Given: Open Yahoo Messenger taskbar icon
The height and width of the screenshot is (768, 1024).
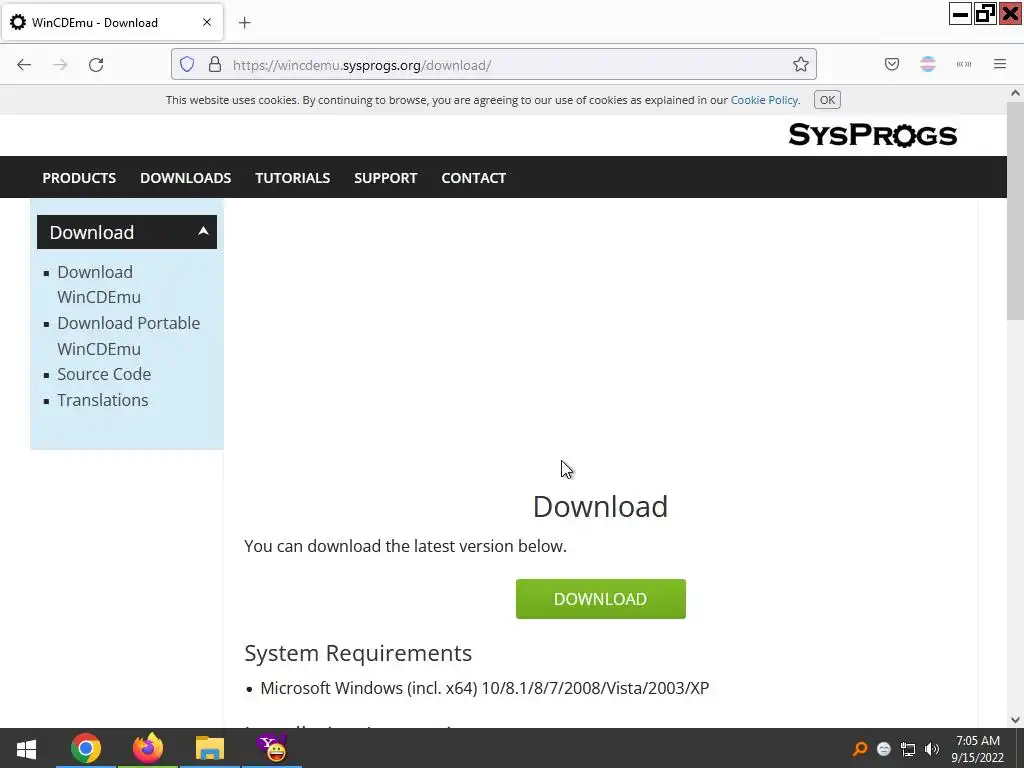Looking at the screenshot, I should pos(272,748).
